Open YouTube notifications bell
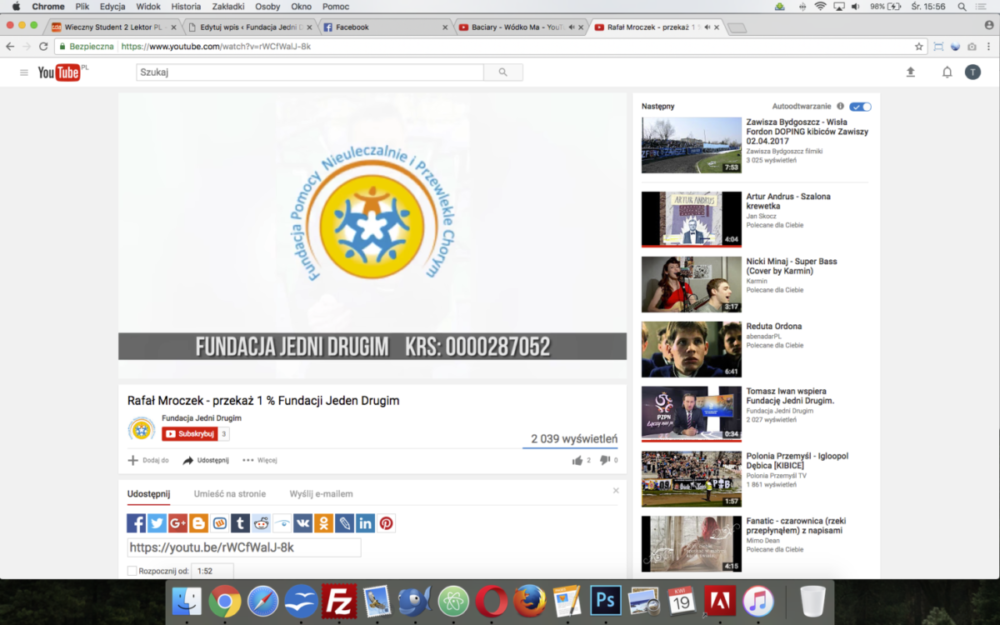This screenshot has width=1000, height=625. click(x=947, y=72)
